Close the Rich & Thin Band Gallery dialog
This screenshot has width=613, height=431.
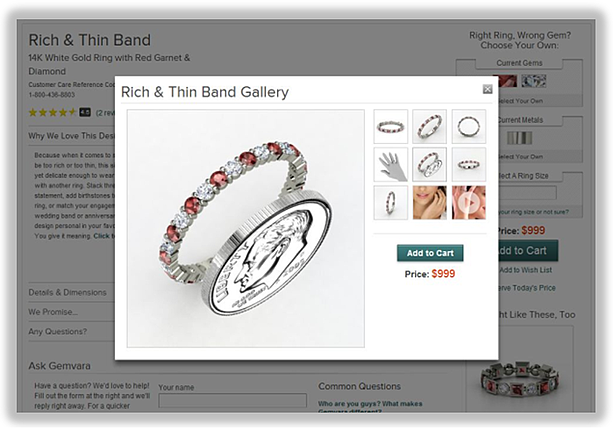pyautogui.click(x=487, y=89)
